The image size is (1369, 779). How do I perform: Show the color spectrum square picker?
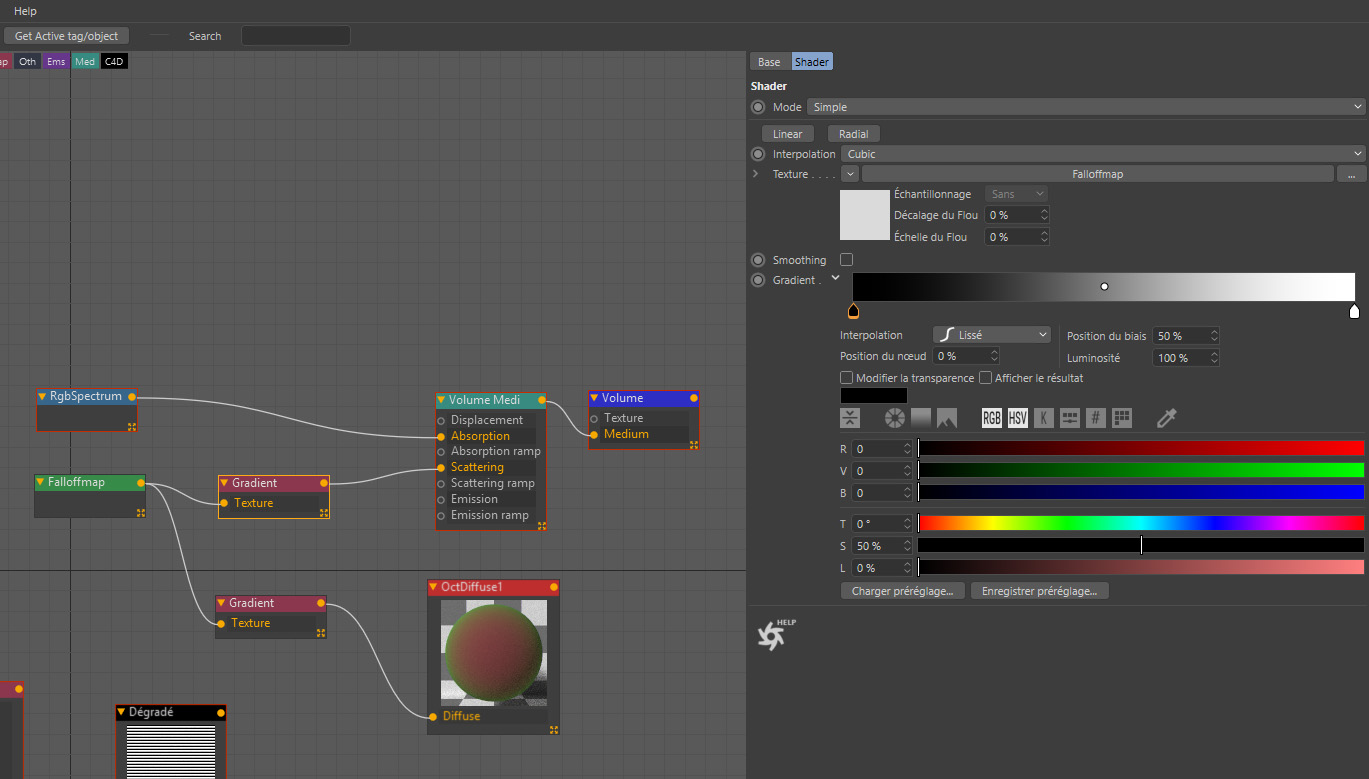[920, 418]
